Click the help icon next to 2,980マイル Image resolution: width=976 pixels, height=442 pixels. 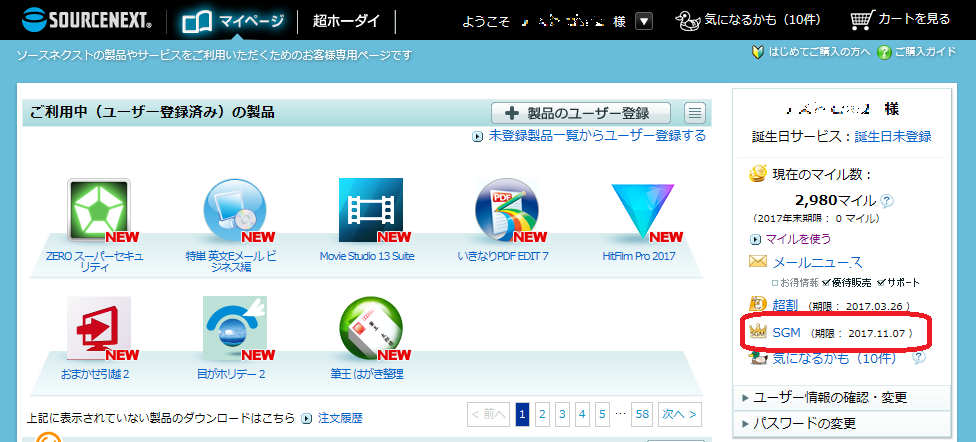[887, 201]
